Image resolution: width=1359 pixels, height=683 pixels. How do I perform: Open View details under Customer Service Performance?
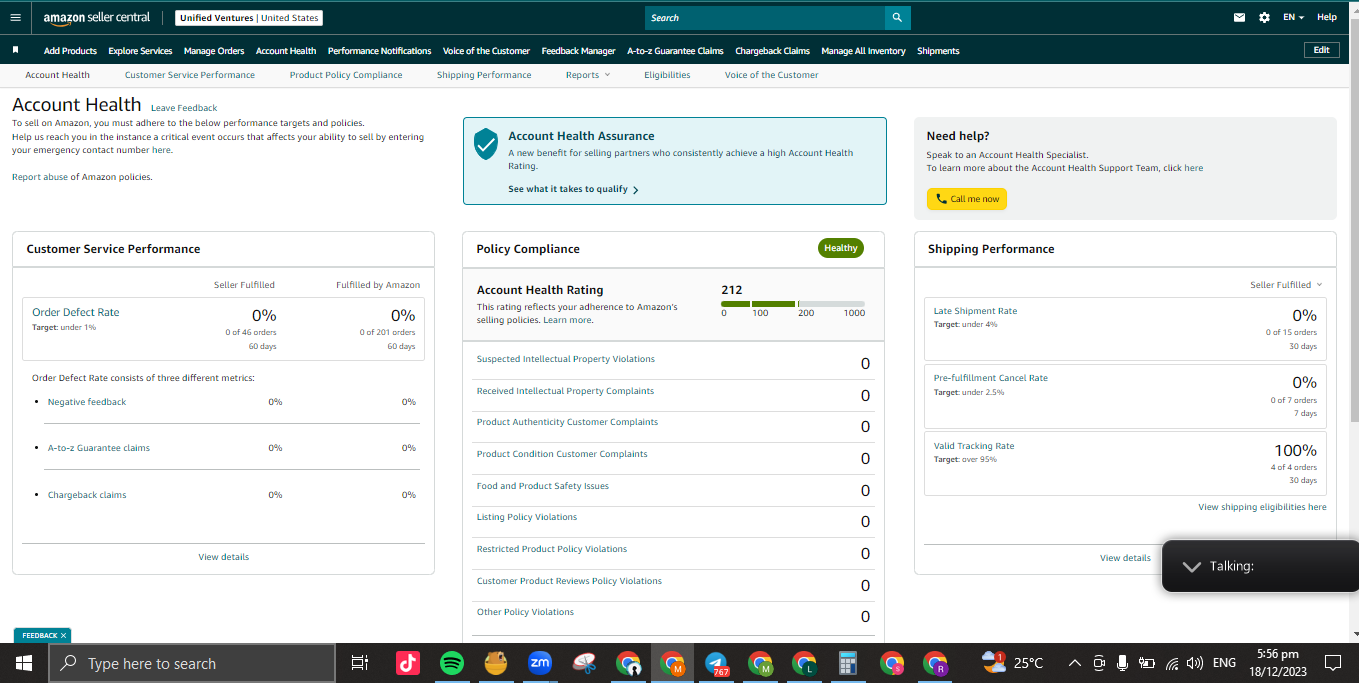(x=224, y=557)
